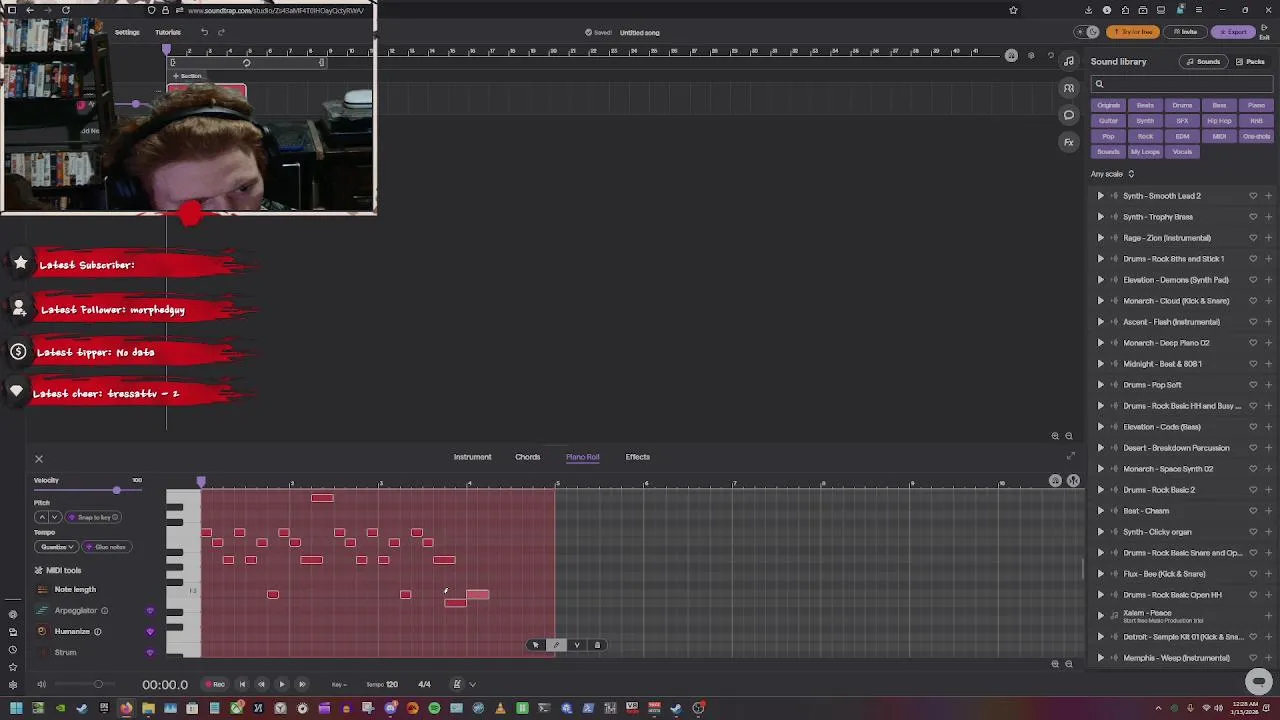Switch library to Sounds view

[x=1202, y=62]
